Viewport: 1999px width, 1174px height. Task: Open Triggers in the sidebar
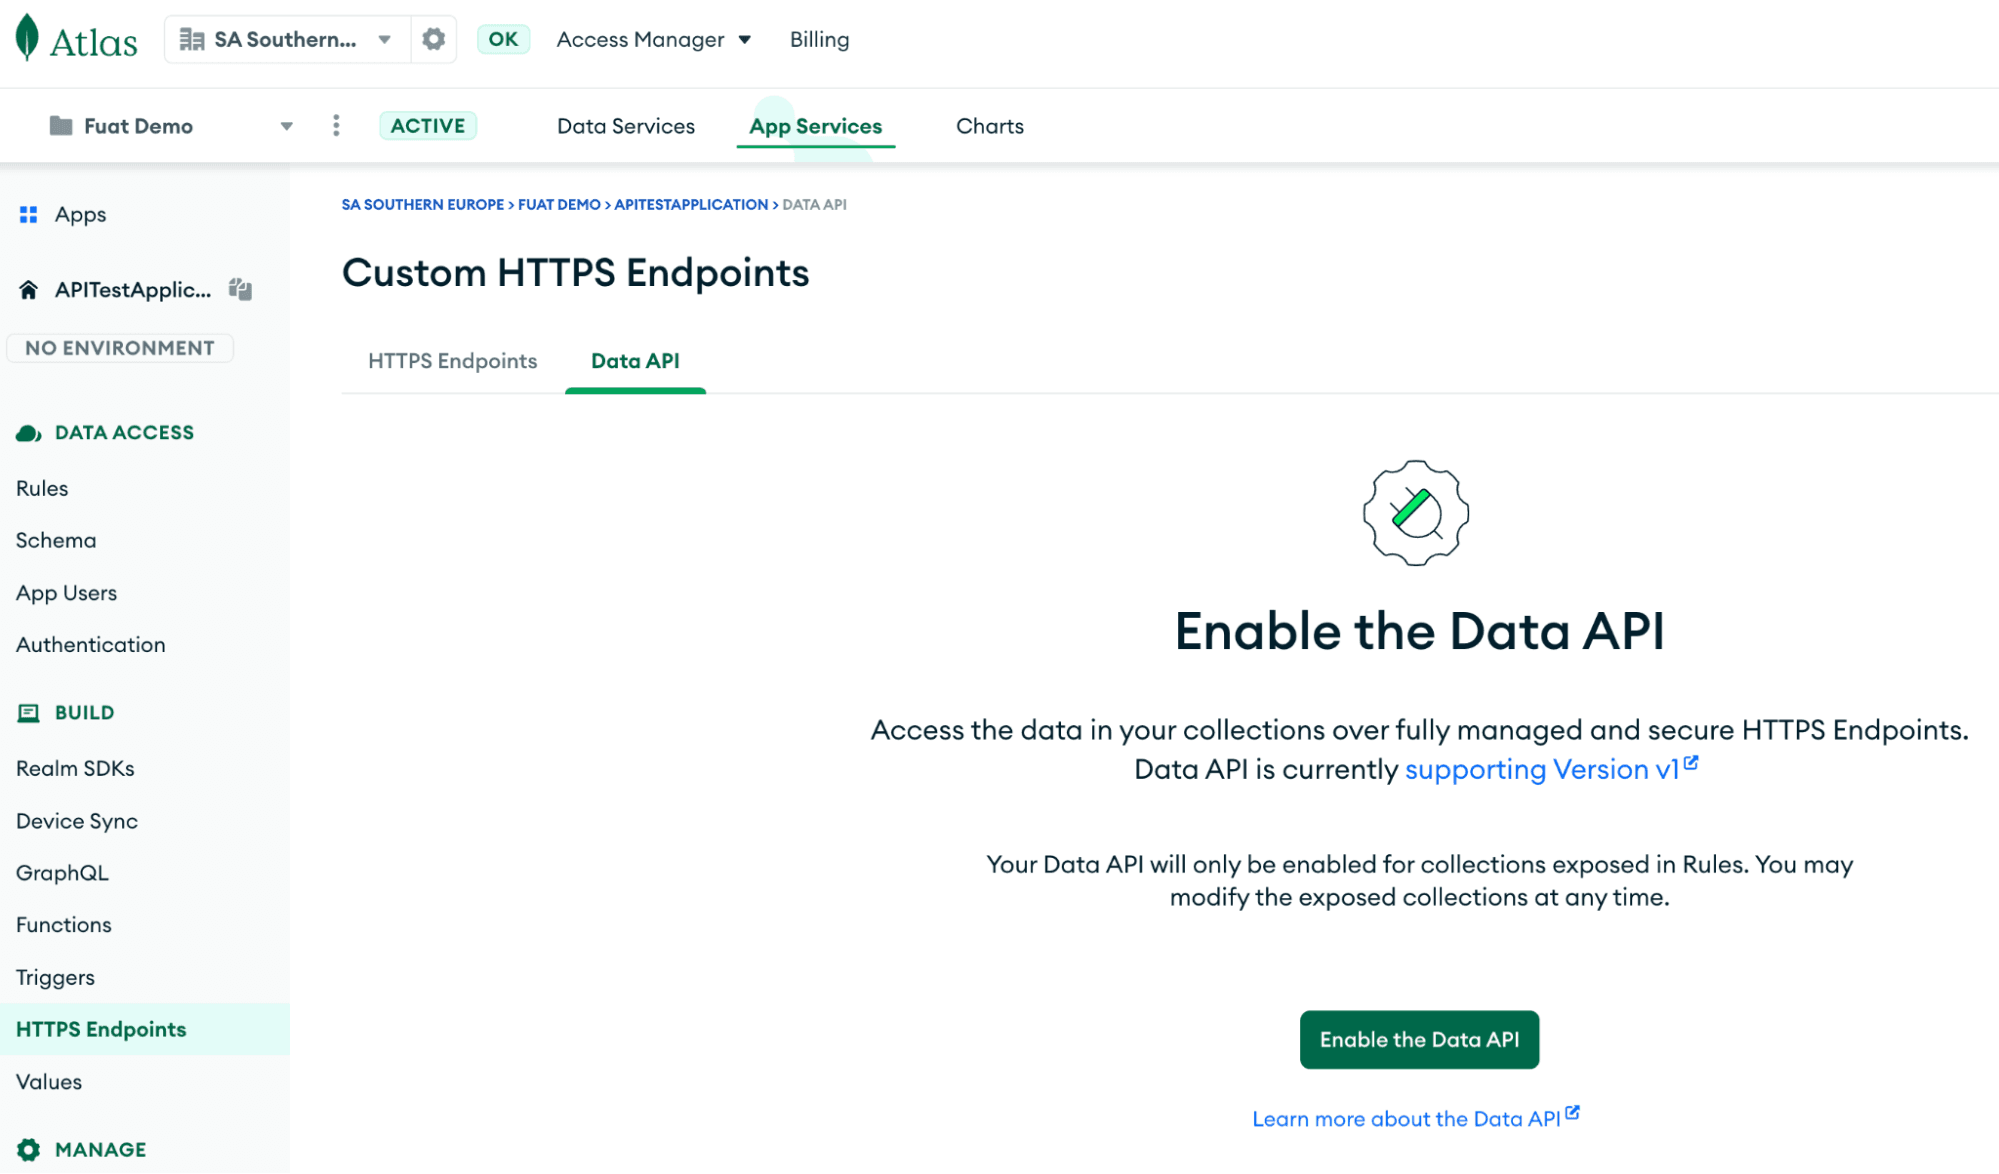pyautogui.click(x=55, y=977)
